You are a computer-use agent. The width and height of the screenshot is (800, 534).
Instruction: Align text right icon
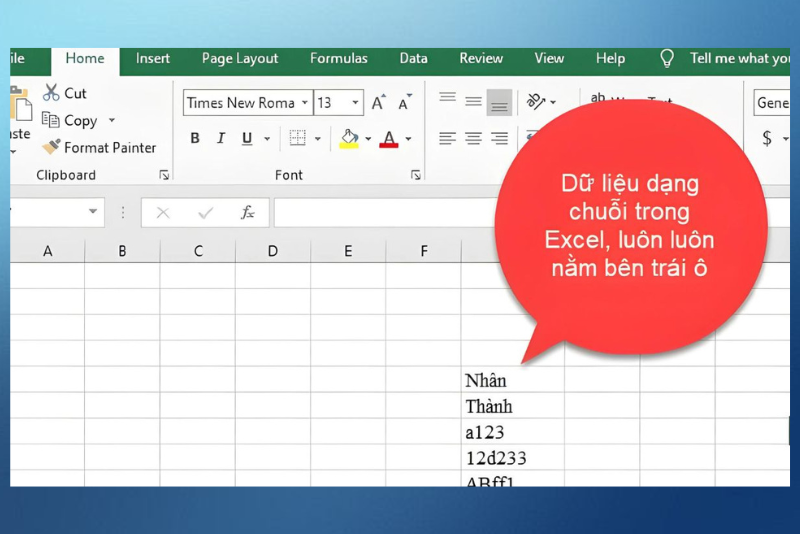(499, 138)
